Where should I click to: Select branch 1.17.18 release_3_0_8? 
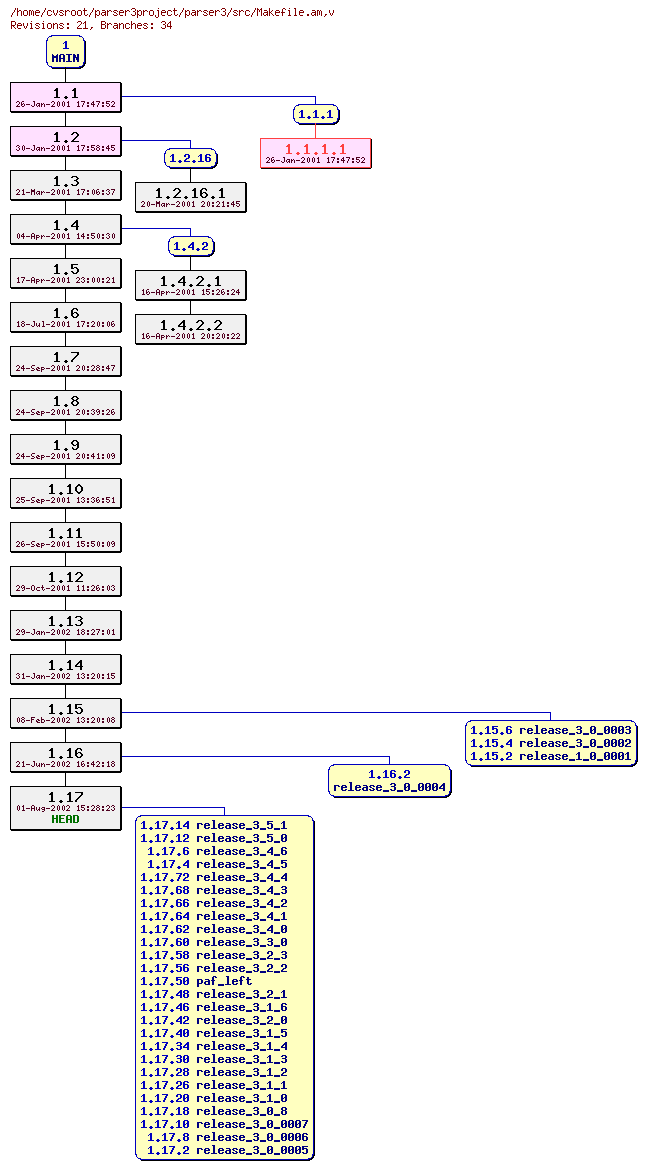(214, 1112)
